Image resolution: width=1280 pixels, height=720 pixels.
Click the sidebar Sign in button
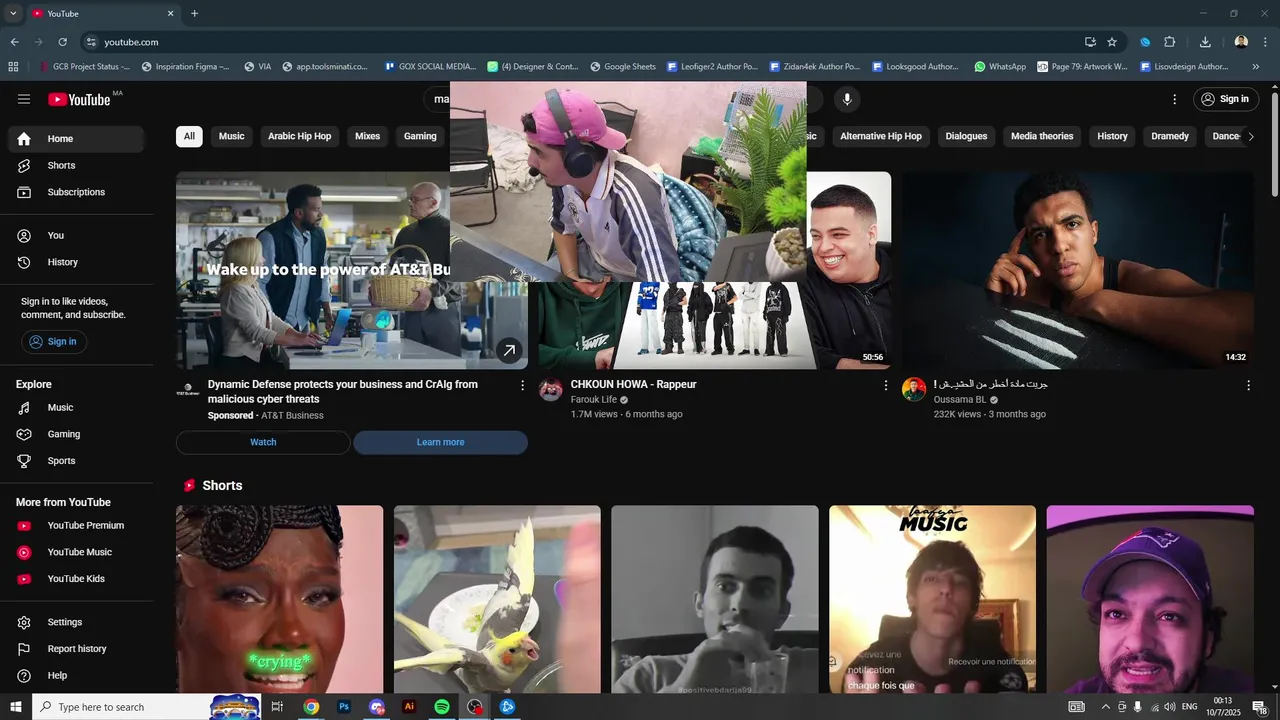[x=54, y=342]
